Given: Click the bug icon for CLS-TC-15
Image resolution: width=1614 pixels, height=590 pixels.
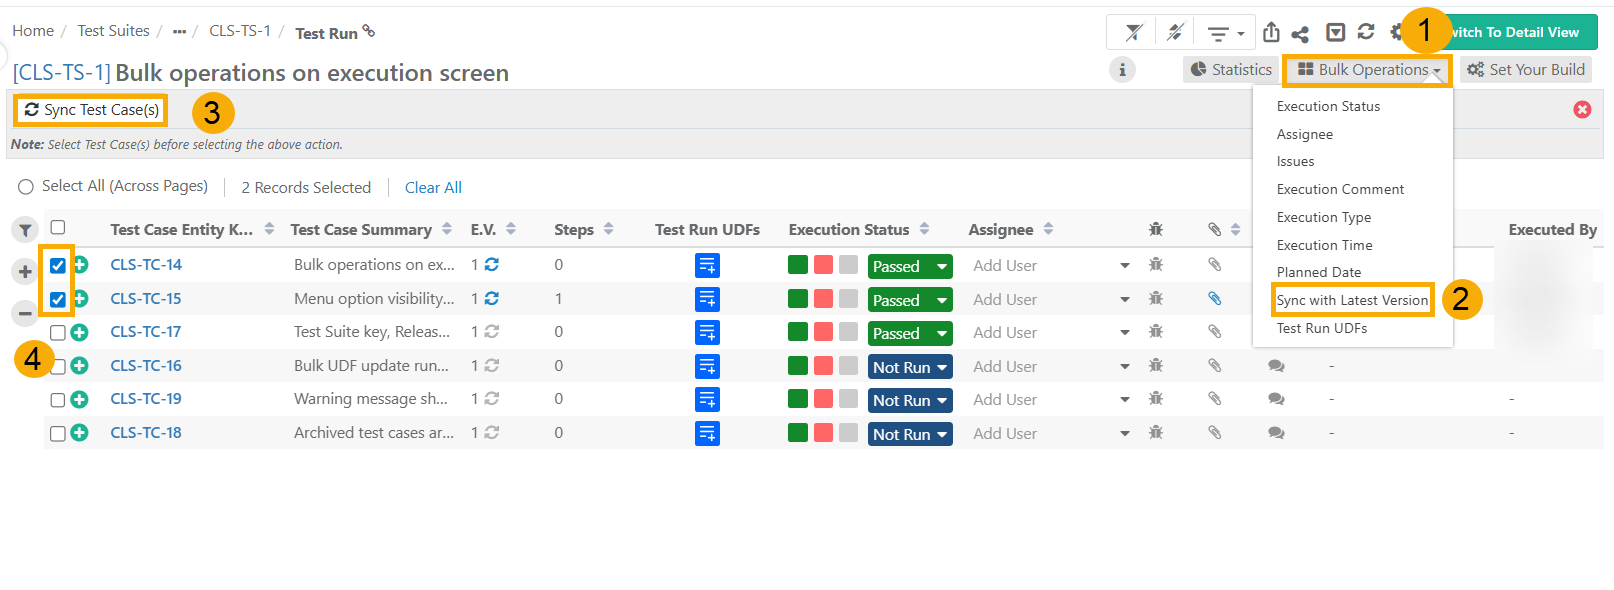Looking at the screenshot, I should pyautogui.click(x=1156, y=298).
